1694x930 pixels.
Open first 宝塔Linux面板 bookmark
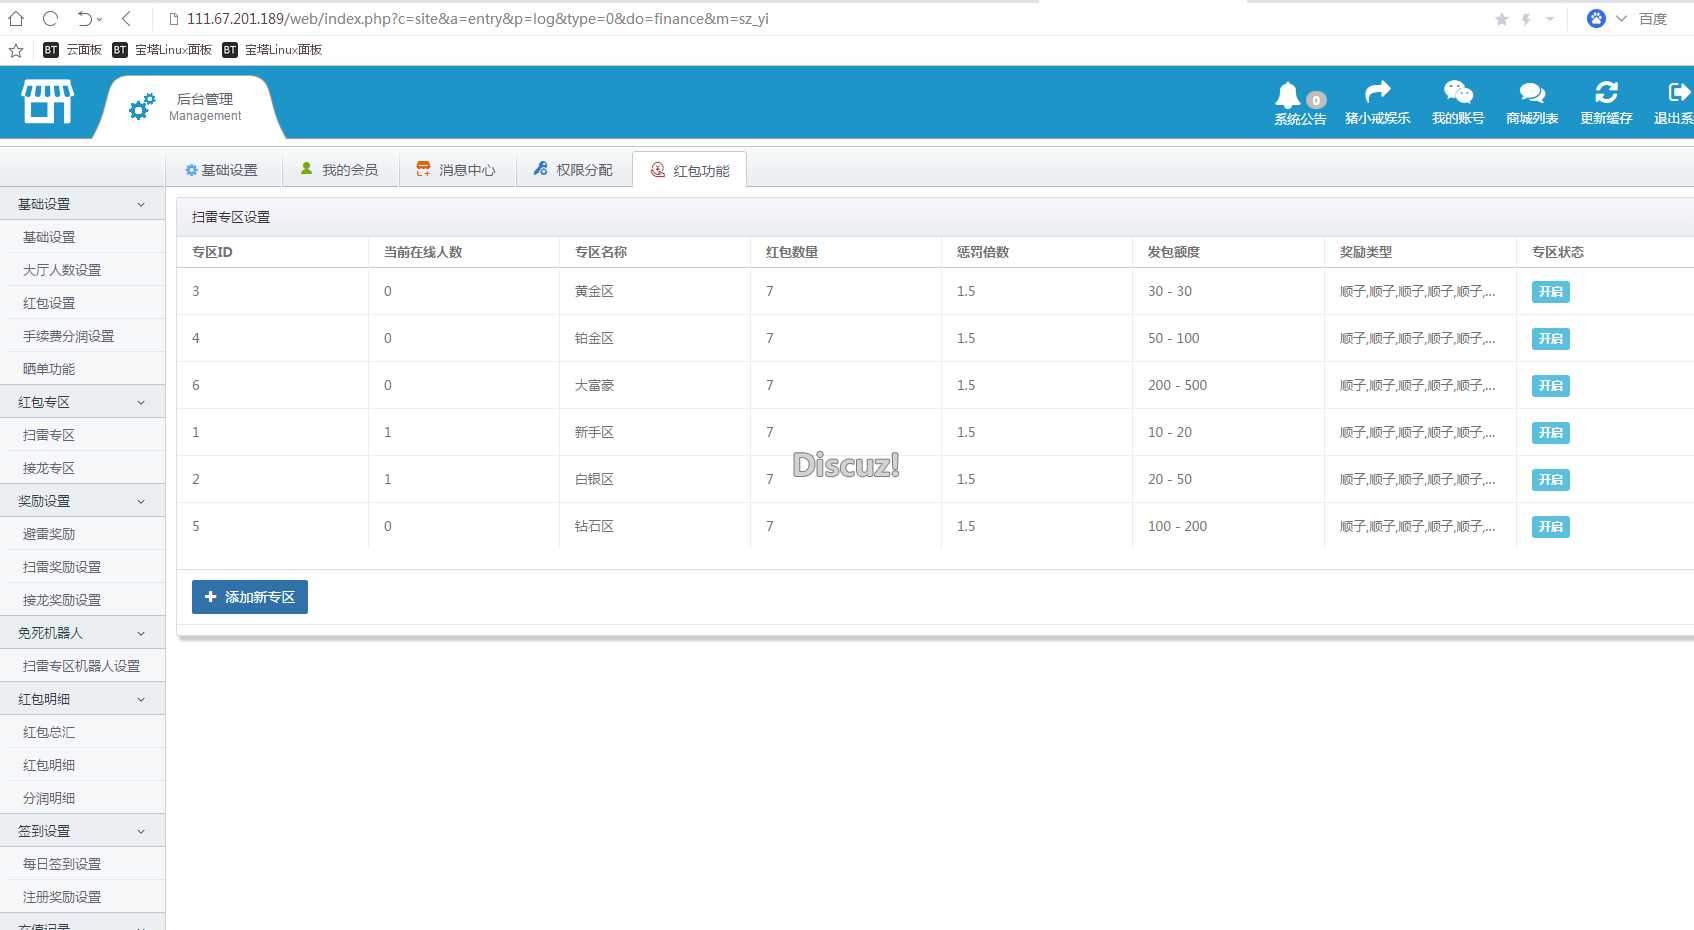(x=162, y=50)
